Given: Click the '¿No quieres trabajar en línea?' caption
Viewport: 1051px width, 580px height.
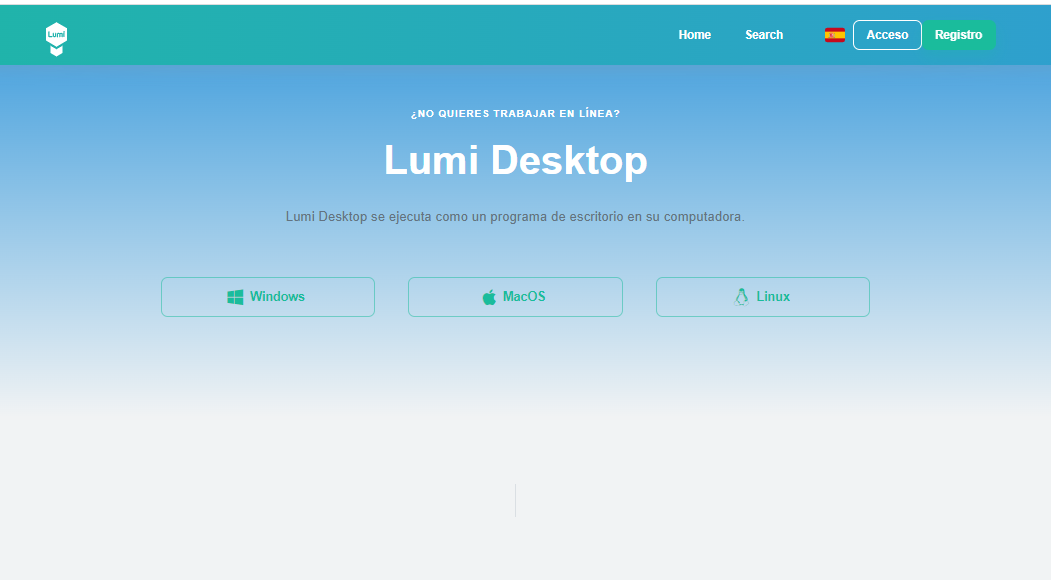Looking at the screenshot, I should [x=515, y=113].
